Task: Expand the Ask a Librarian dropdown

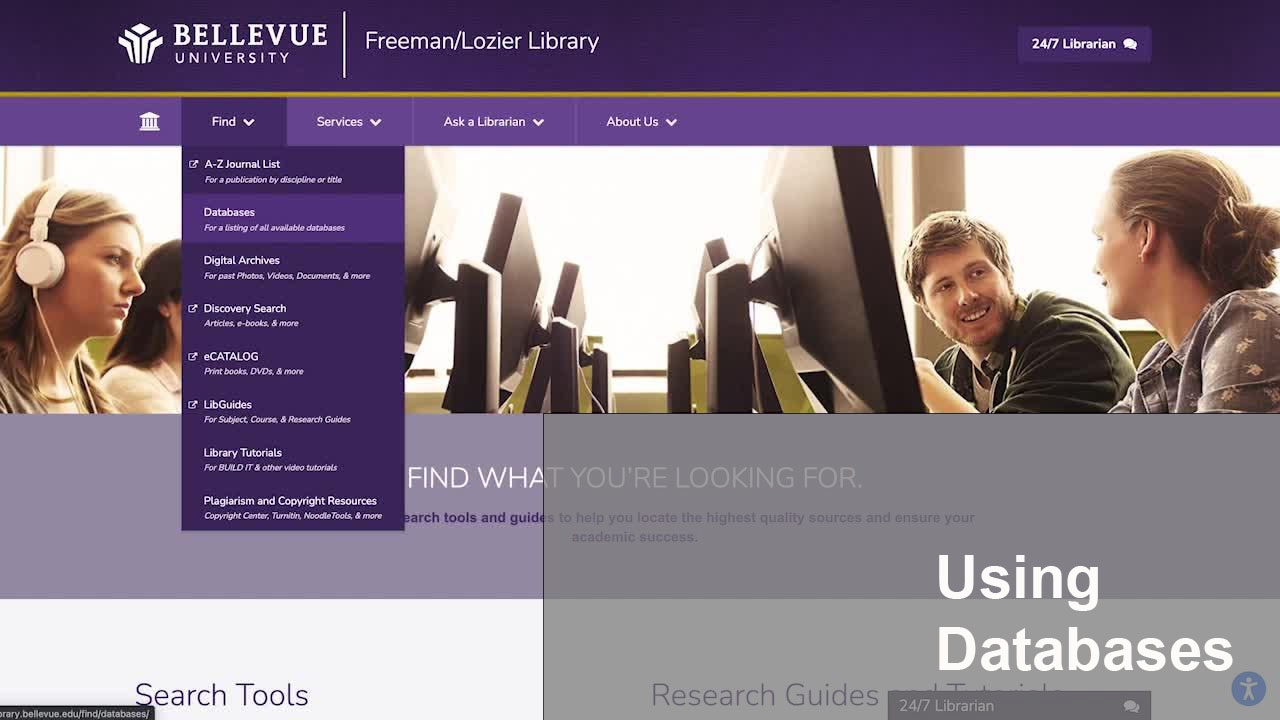Action: [x=494, y=122]
